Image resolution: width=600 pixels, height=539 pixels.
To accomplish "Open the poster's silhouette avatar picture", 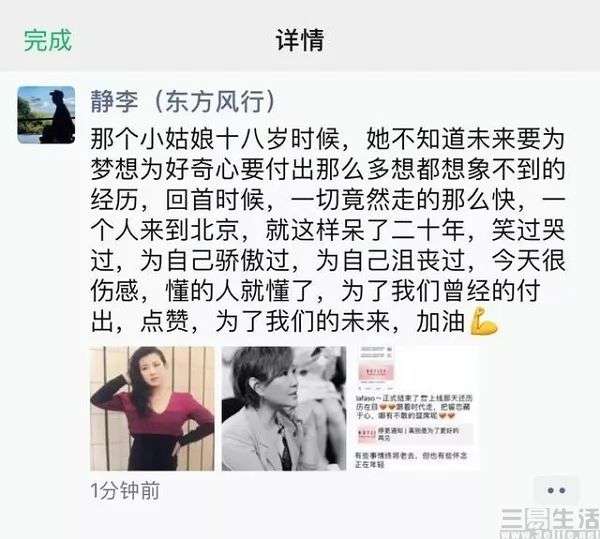I will pyautogui.click(x=46, y=115).
